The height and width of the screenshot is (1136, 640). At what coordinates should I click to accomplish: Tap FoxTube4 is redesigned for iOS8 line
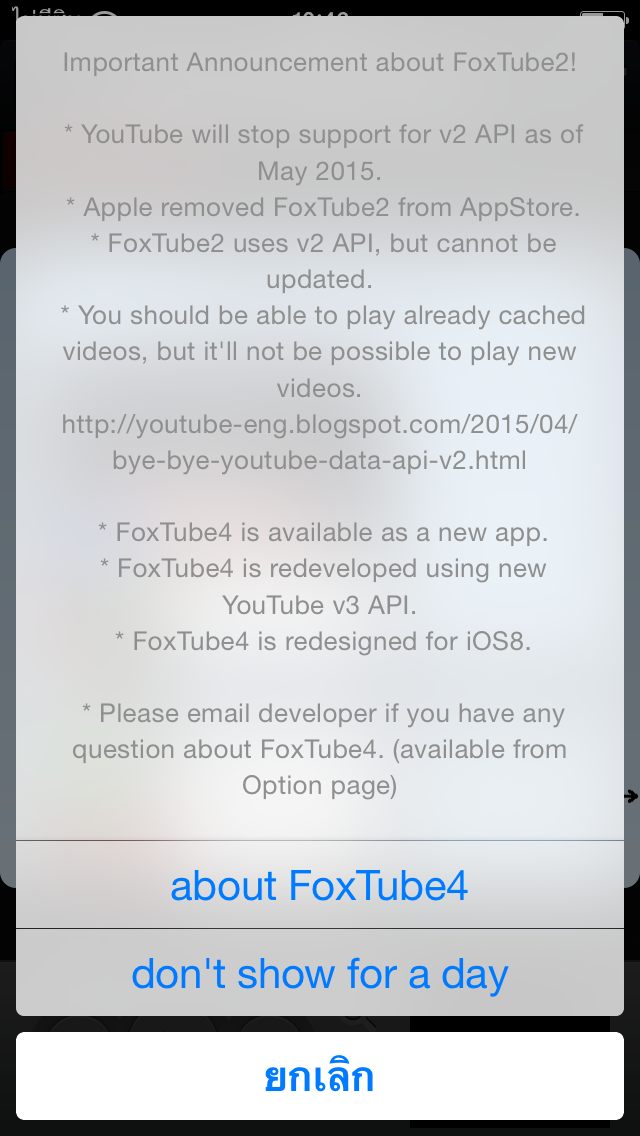323,641
